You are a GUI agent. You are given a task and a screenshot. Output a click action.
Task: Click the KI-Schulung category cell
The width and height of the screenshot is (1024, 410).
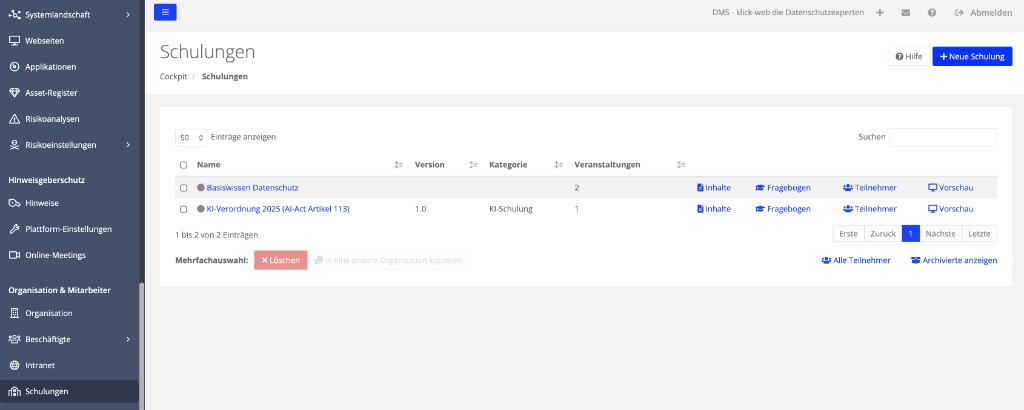coord(511,209)
